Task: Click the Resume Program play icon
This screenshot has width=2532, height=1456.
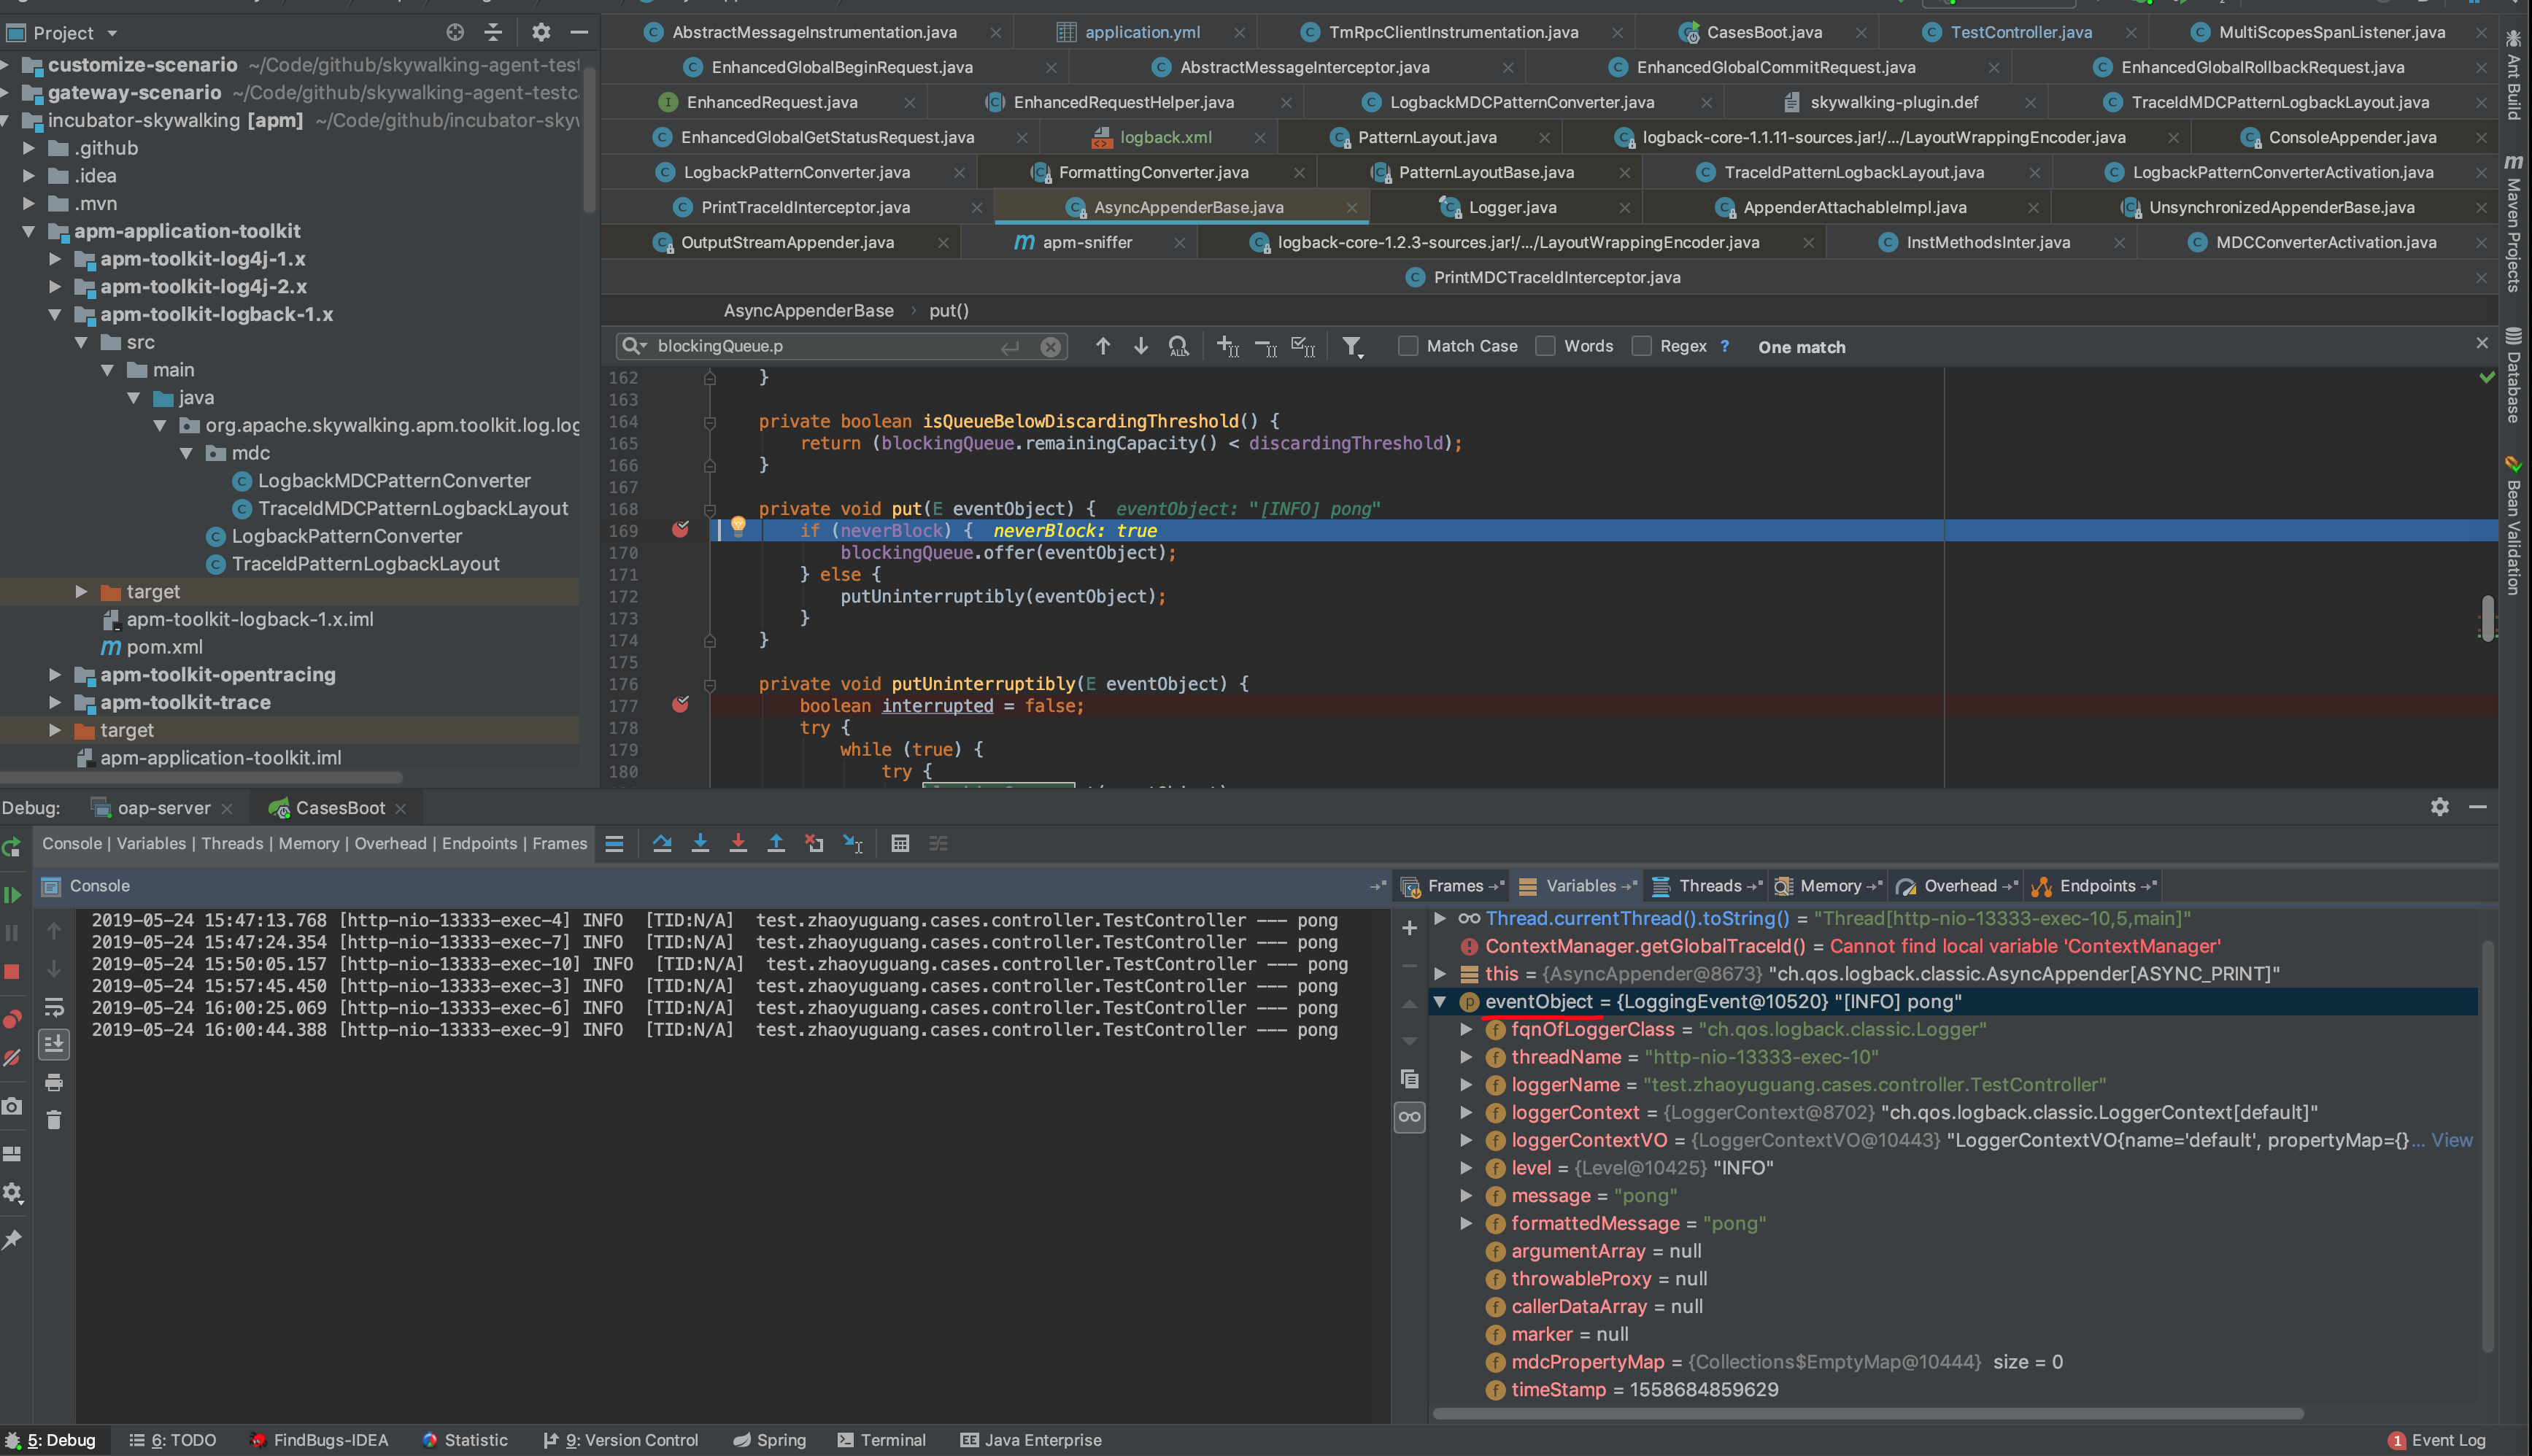Action: click(13, 894)
